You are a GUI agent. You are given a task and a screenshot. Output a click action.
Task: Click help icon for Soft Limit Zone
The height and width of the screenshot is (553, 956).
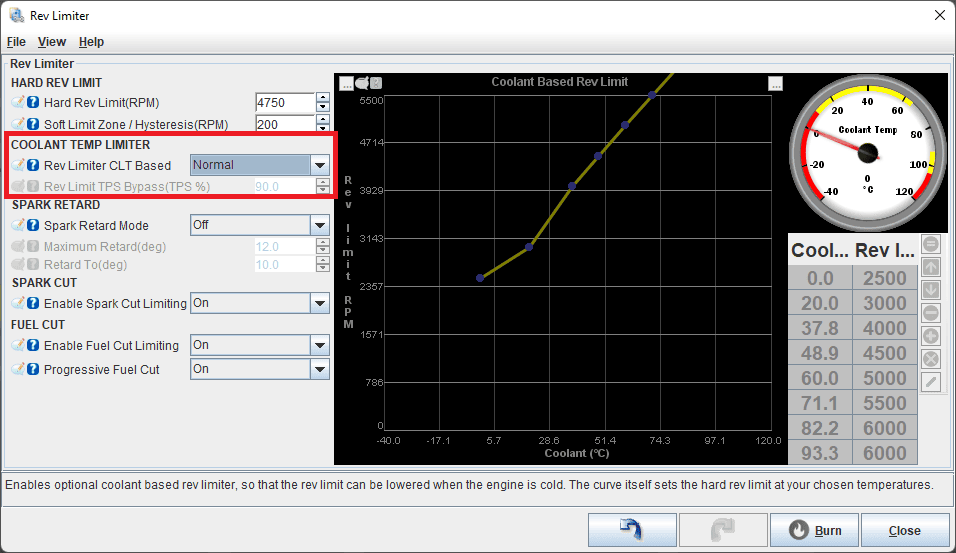point(34,124)
